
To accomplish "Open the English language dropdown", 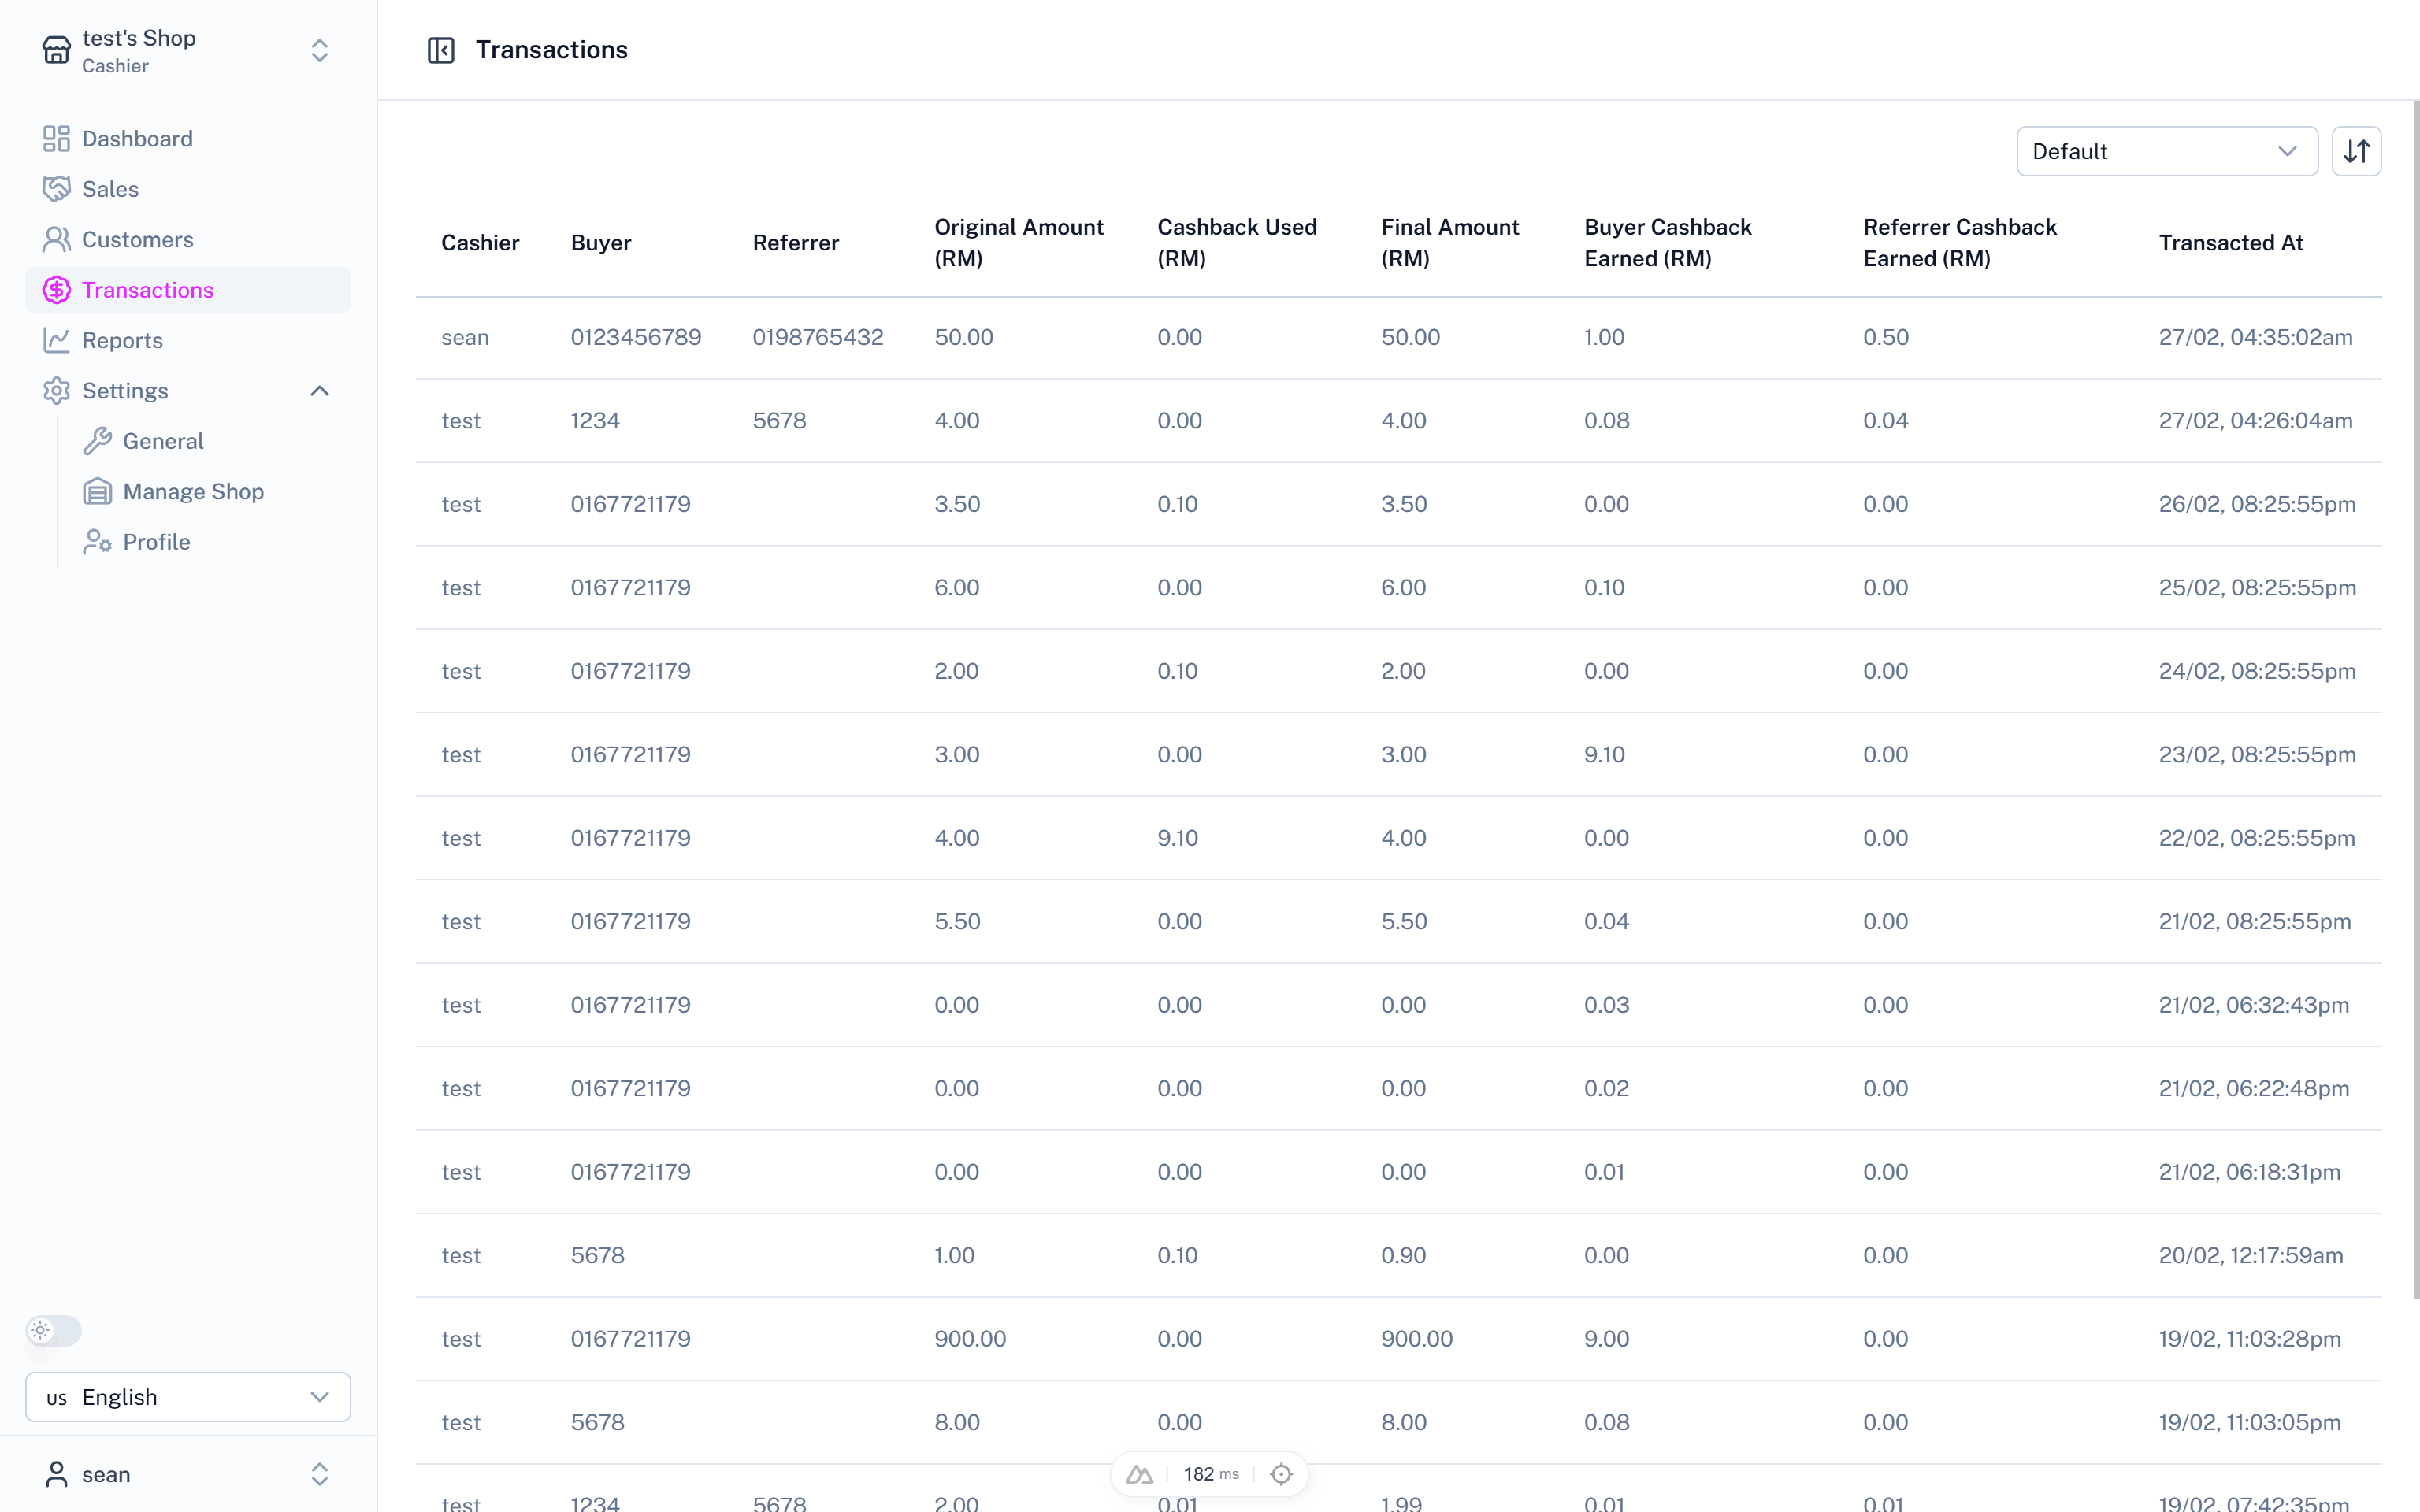I will click(x=188, y=1397).
